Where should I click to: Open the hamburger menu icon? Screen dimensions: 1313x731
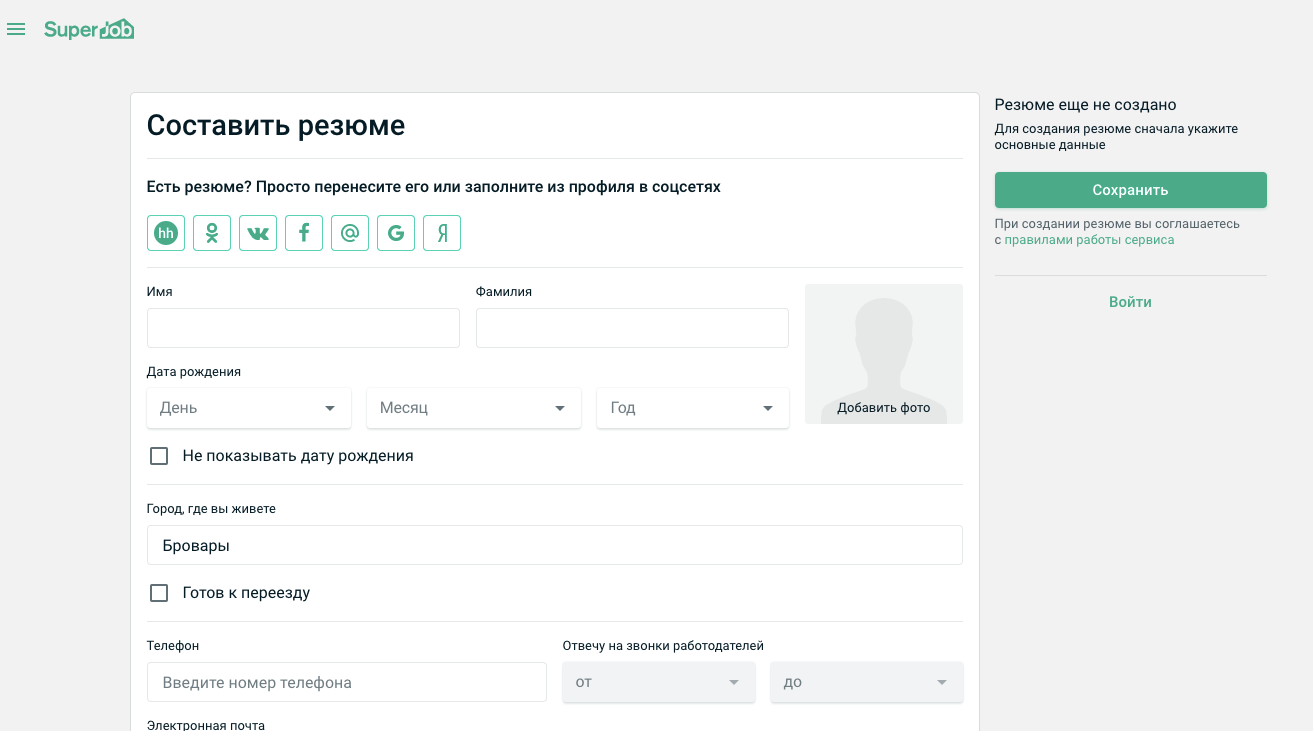(16, 29)
